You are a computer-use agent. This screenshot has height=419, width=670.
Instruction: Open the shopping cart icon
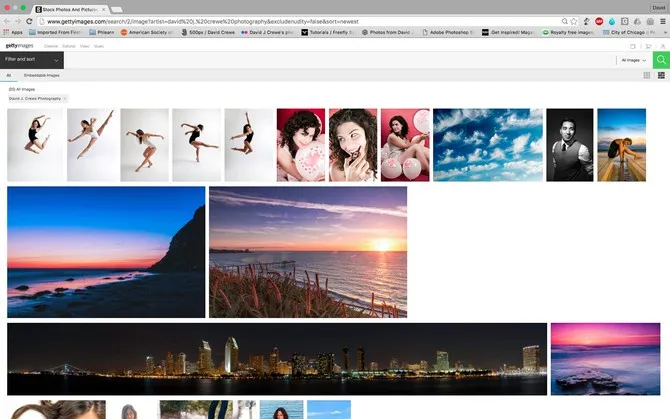tap(648, 46)
